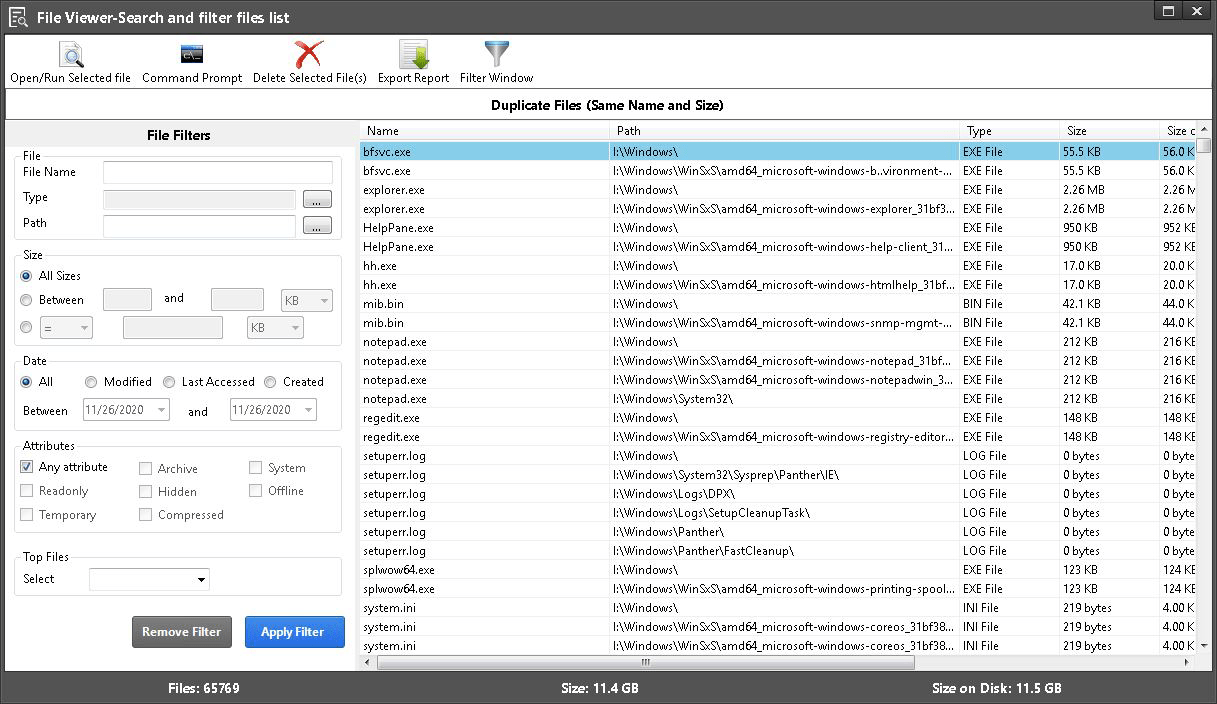
Task: Click the Apply Filter button
Action: [295, 632]
